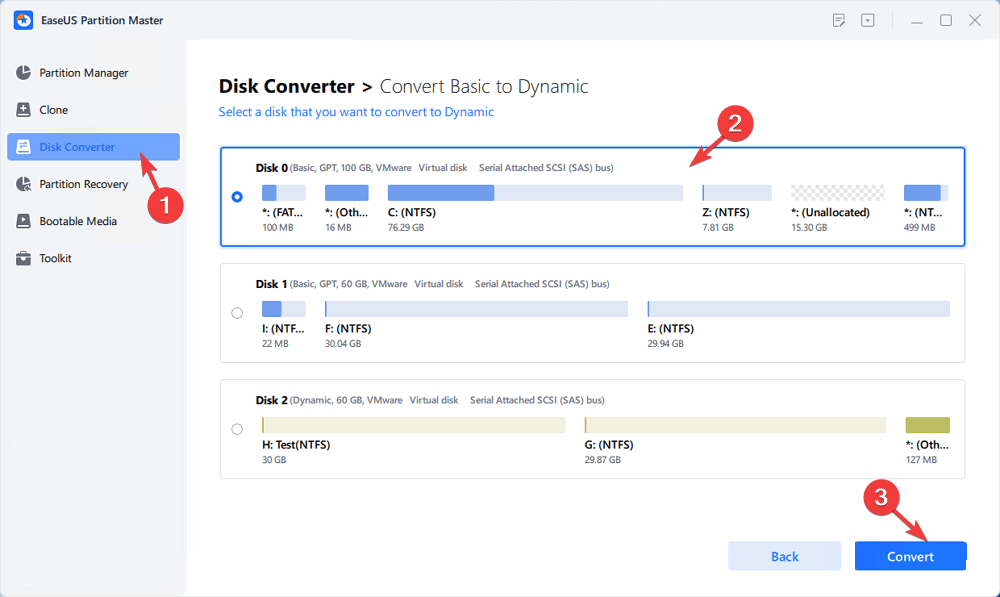Click the Partition Recovery sidebar icon
This screenshot has width=1000, height=597.
pyautogui.click(x=24, y=184)
